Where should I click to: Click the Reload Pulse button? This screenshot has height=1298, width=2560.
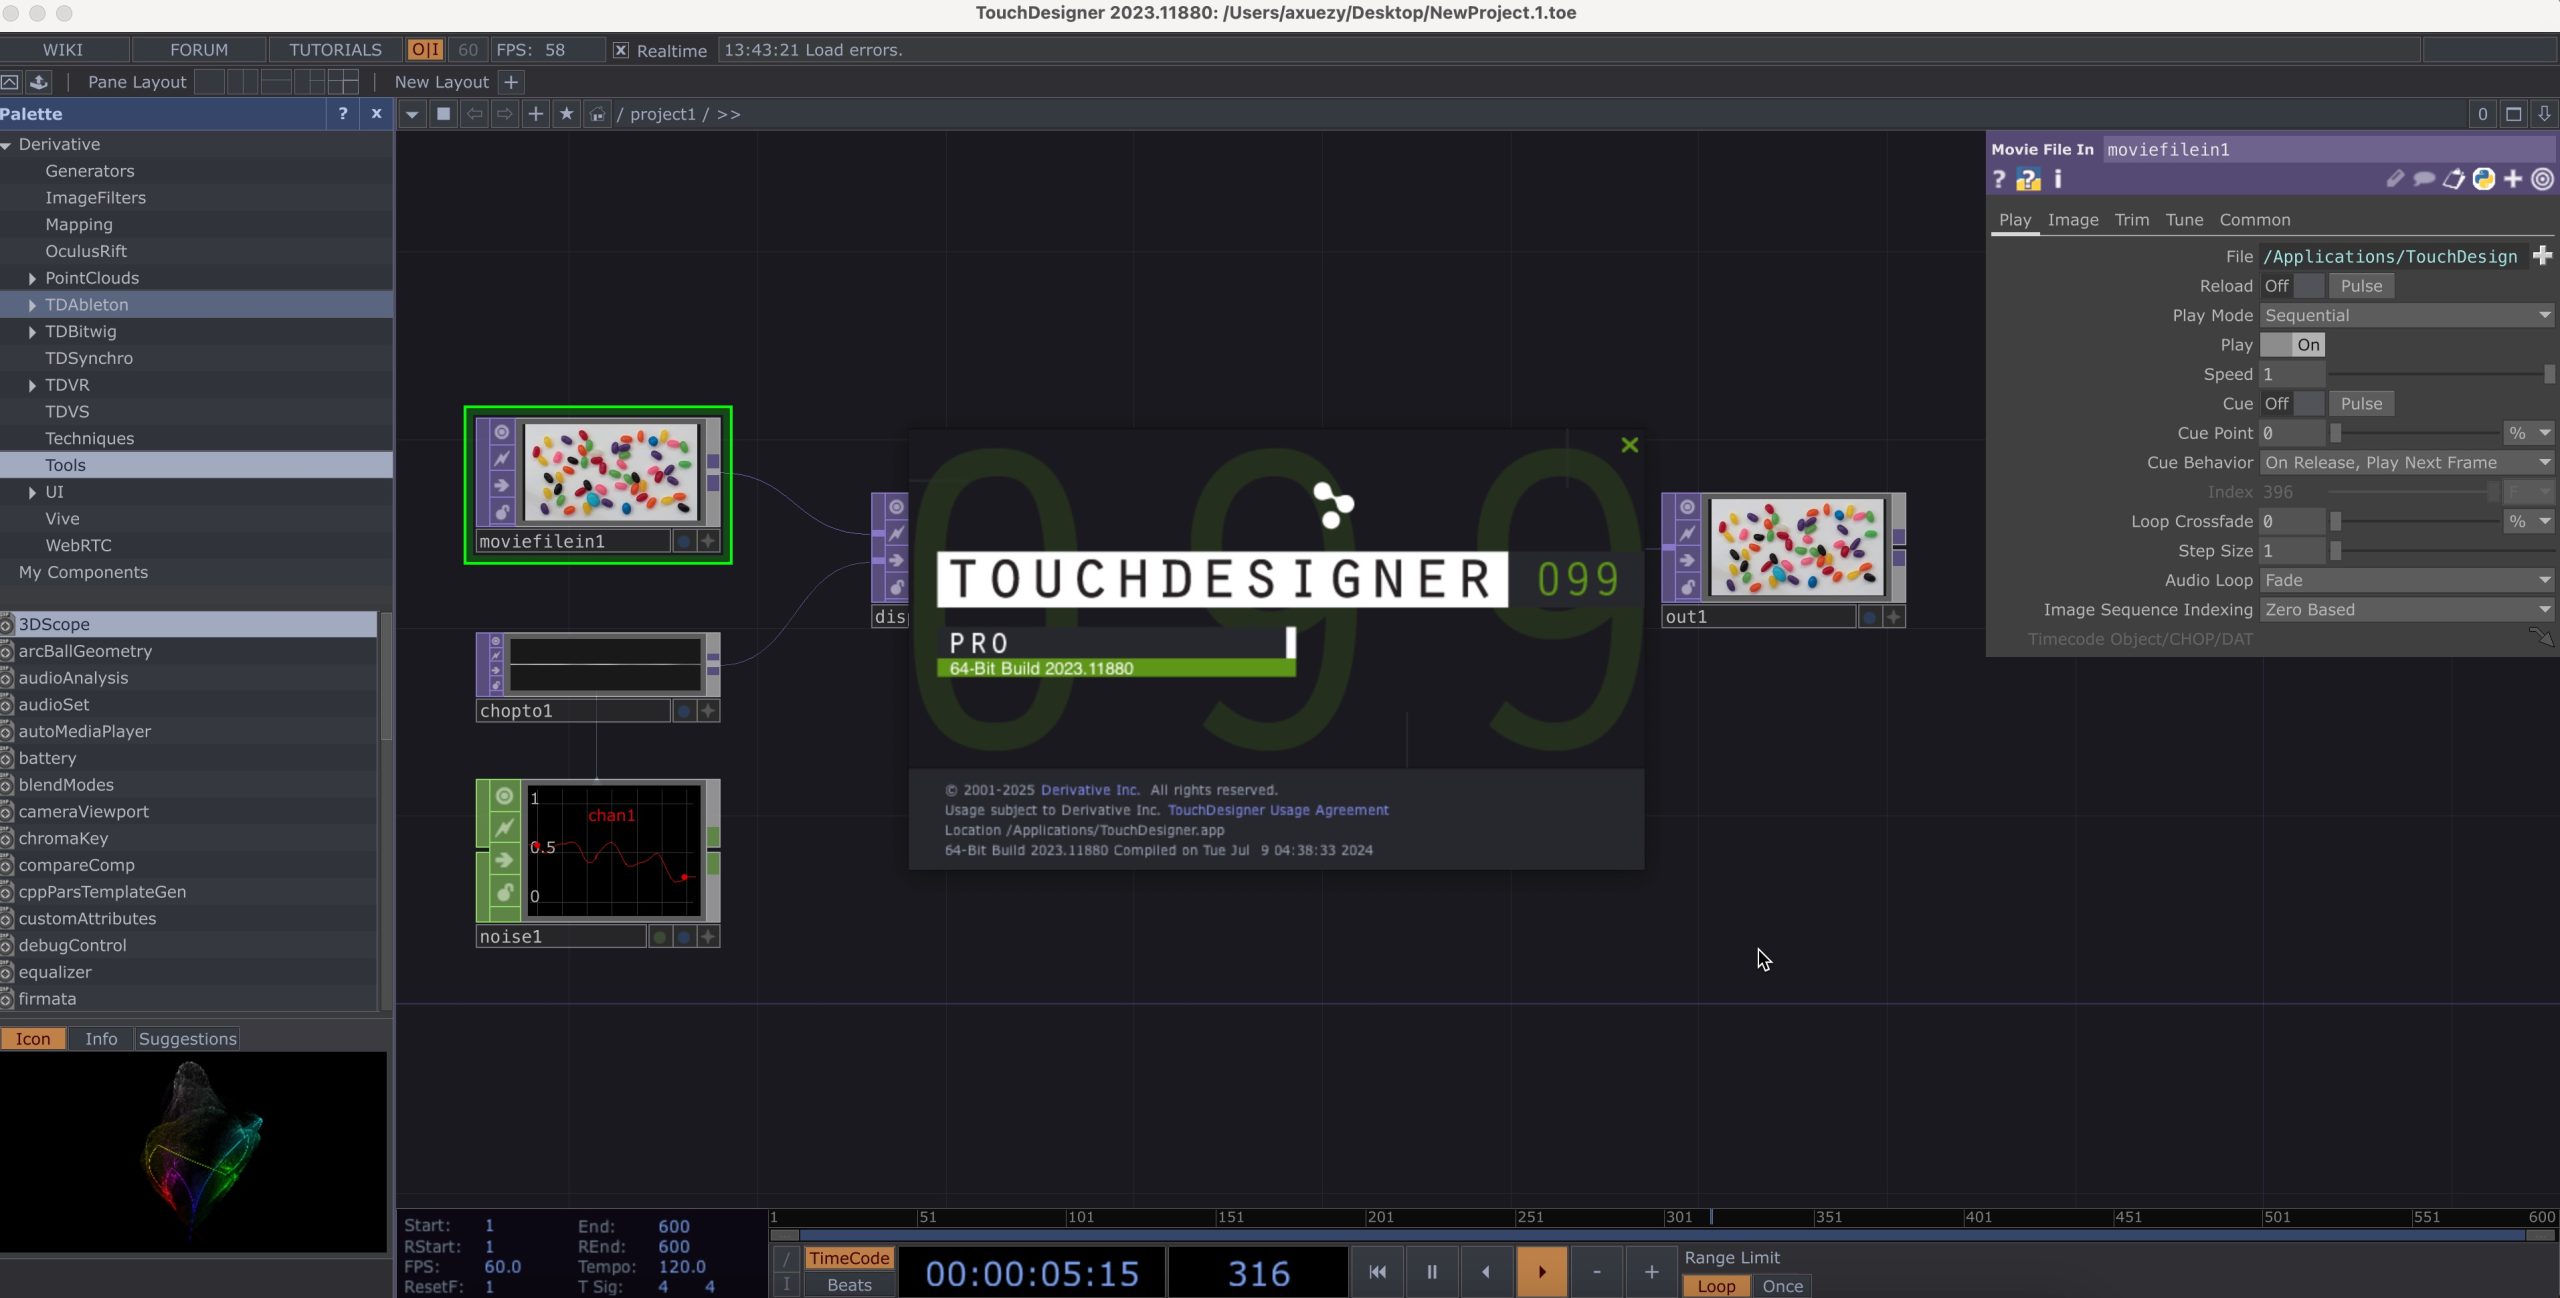pyautogui.click(x=2361, y=286)
